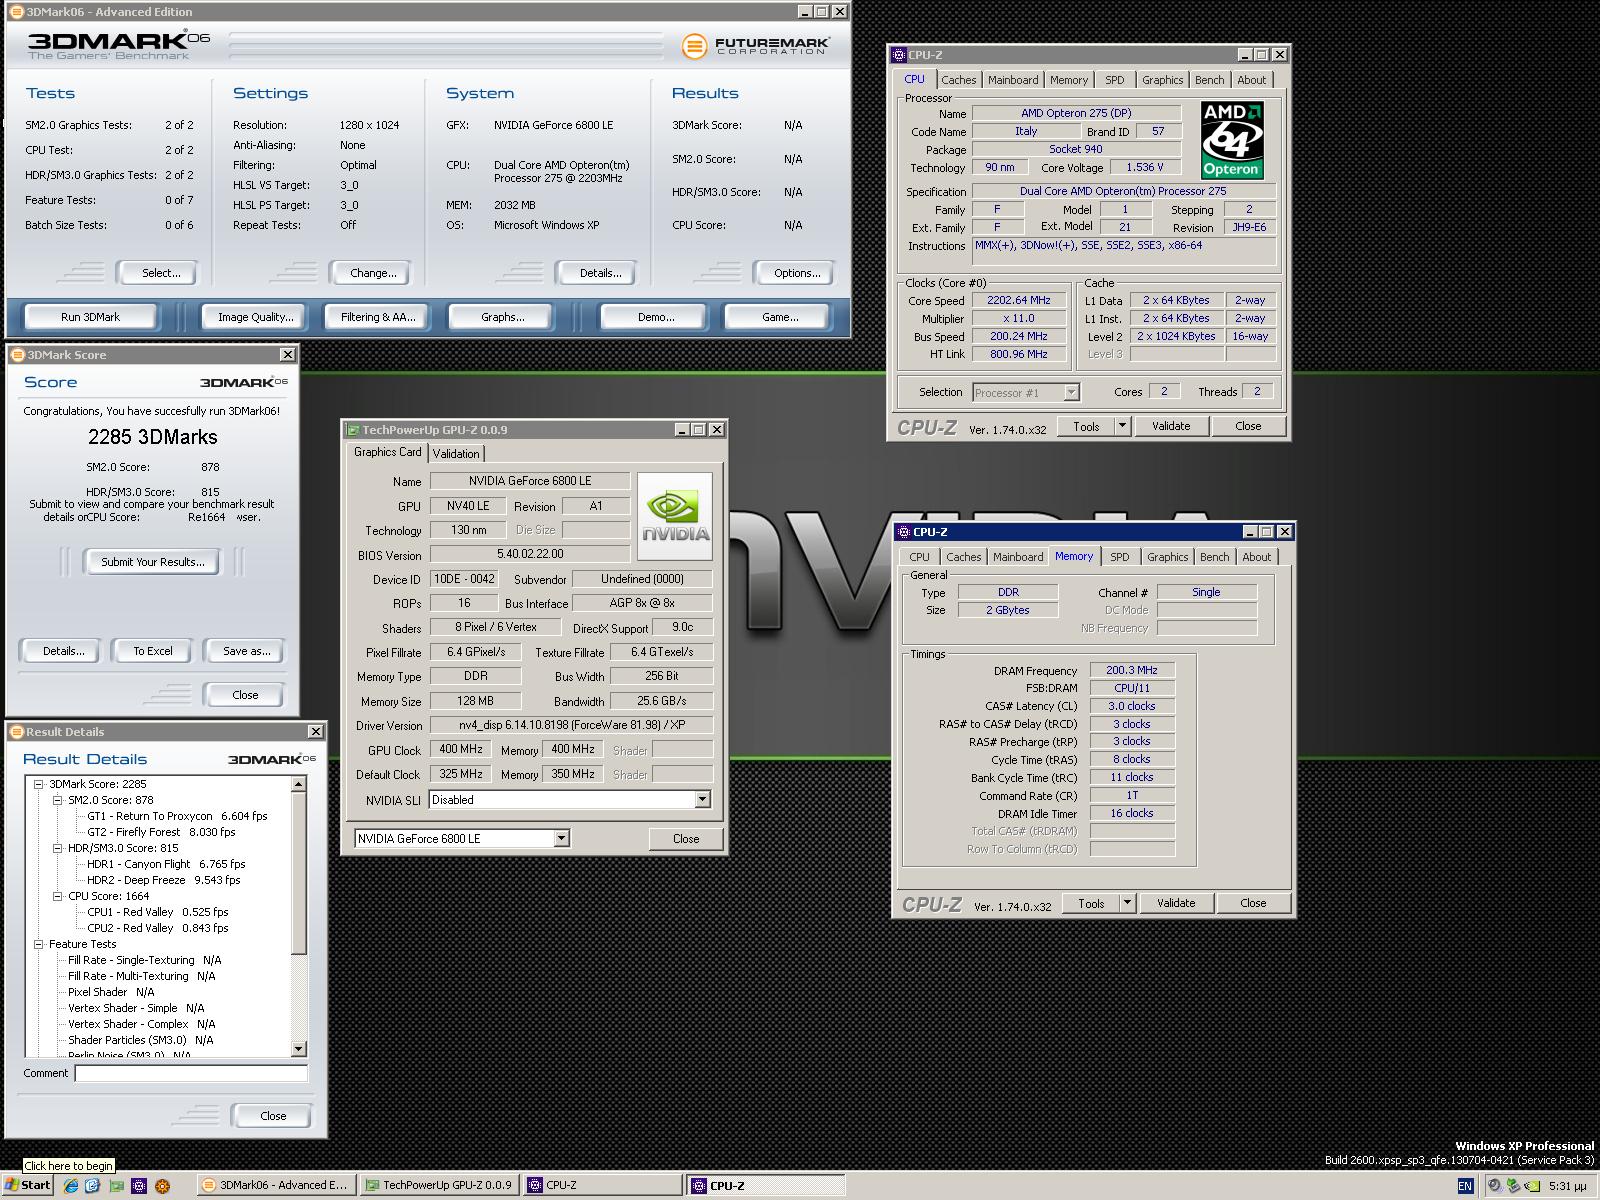Switch to the Mainboard tab in upper CPU-Z

point(1013,80)
